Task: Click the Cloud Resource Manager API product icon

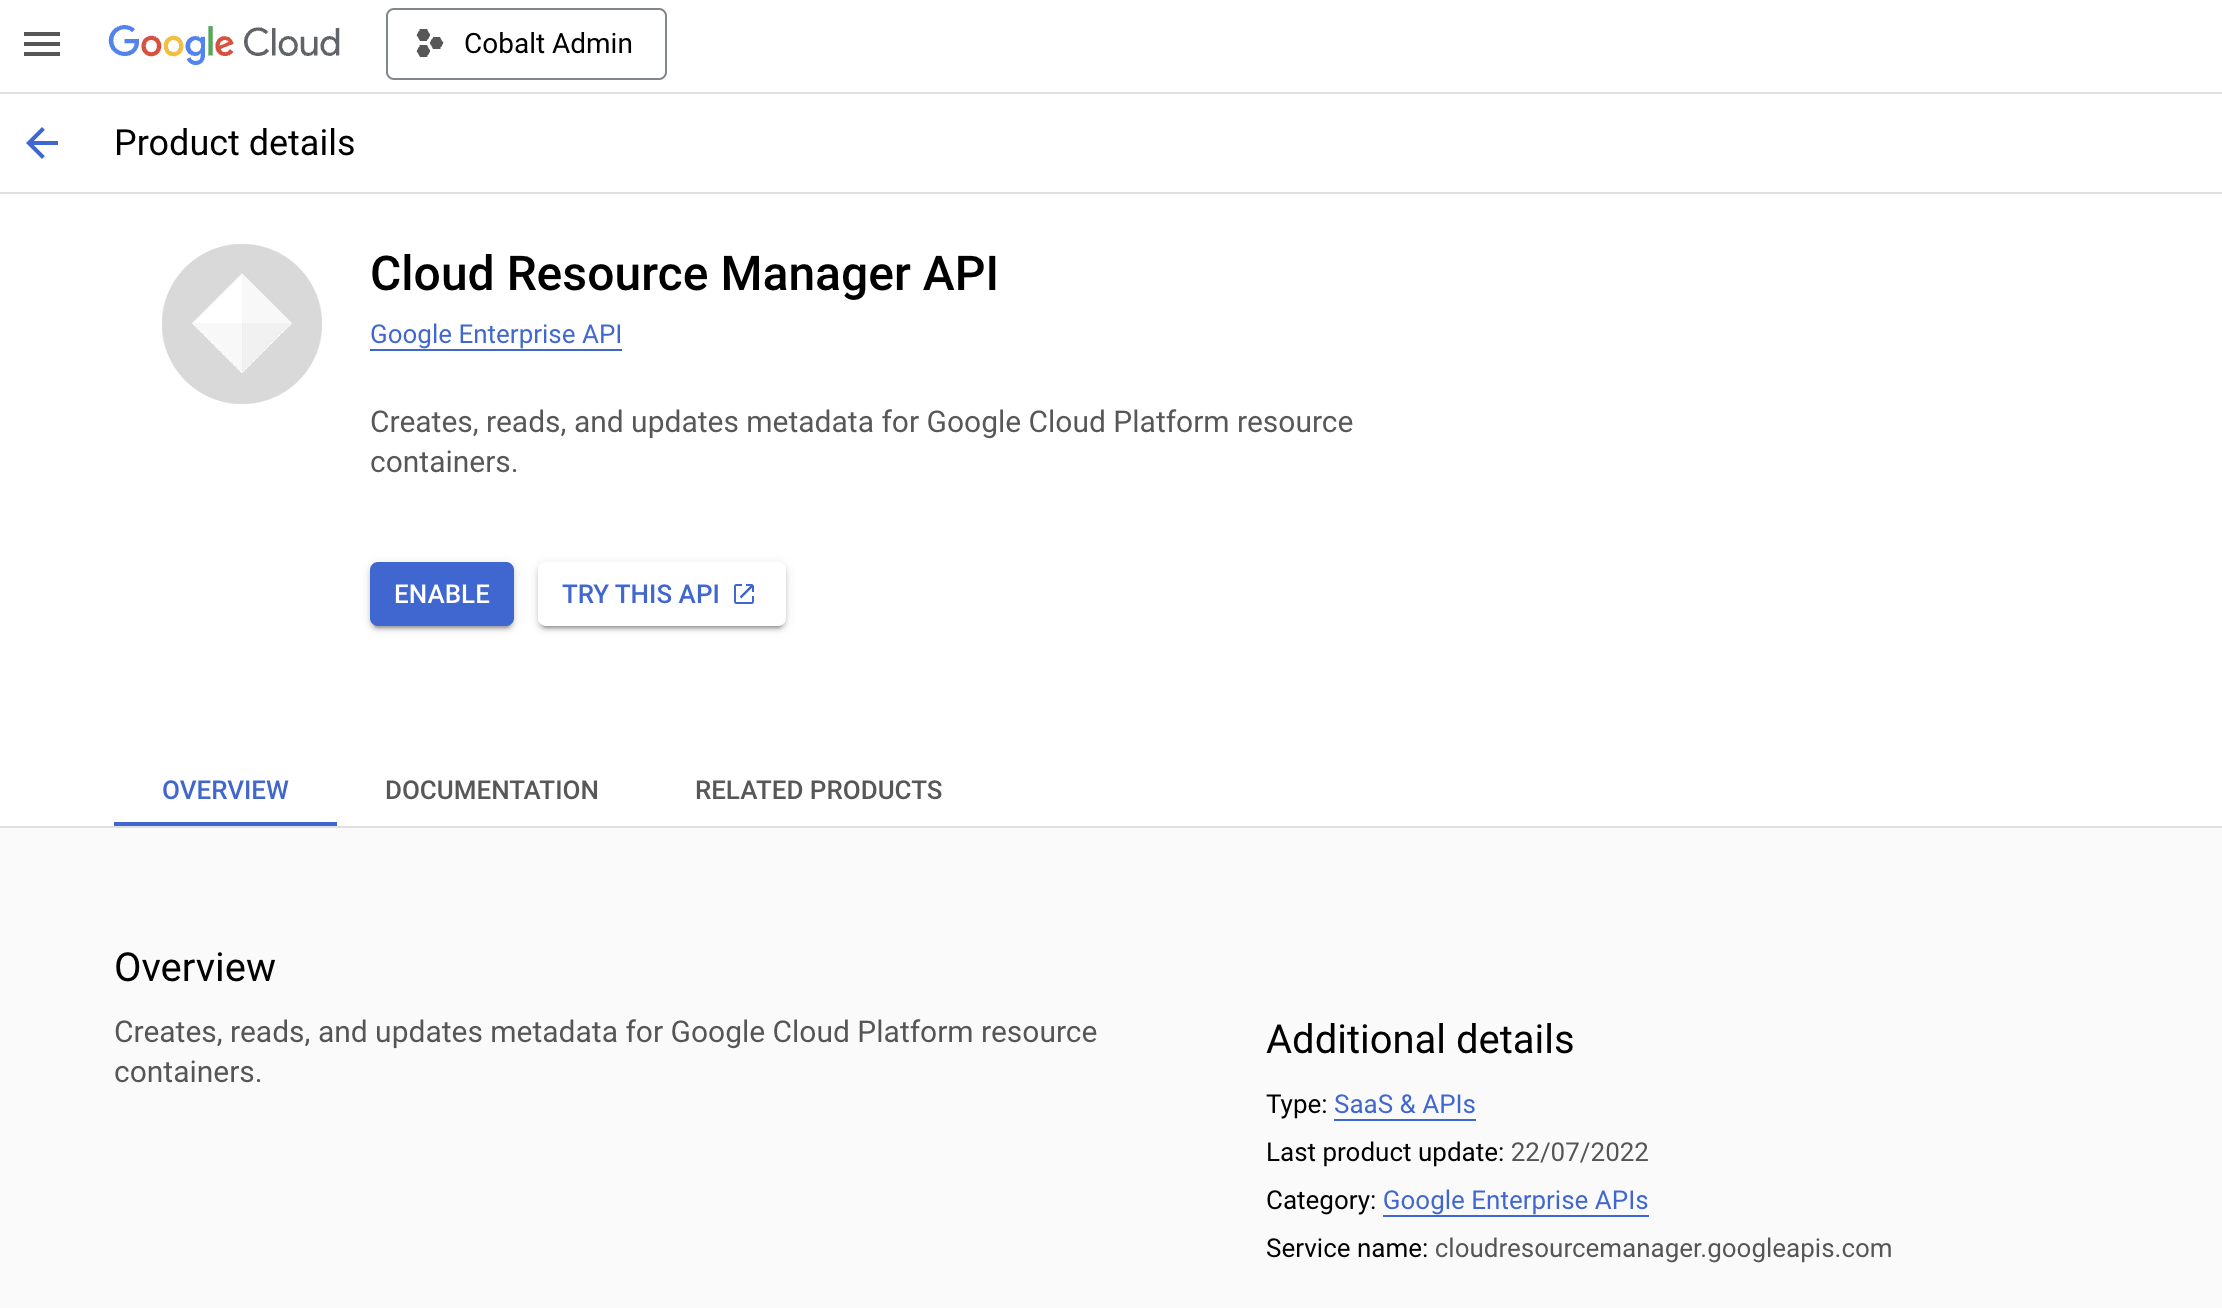Action: (x=241, y=322)
